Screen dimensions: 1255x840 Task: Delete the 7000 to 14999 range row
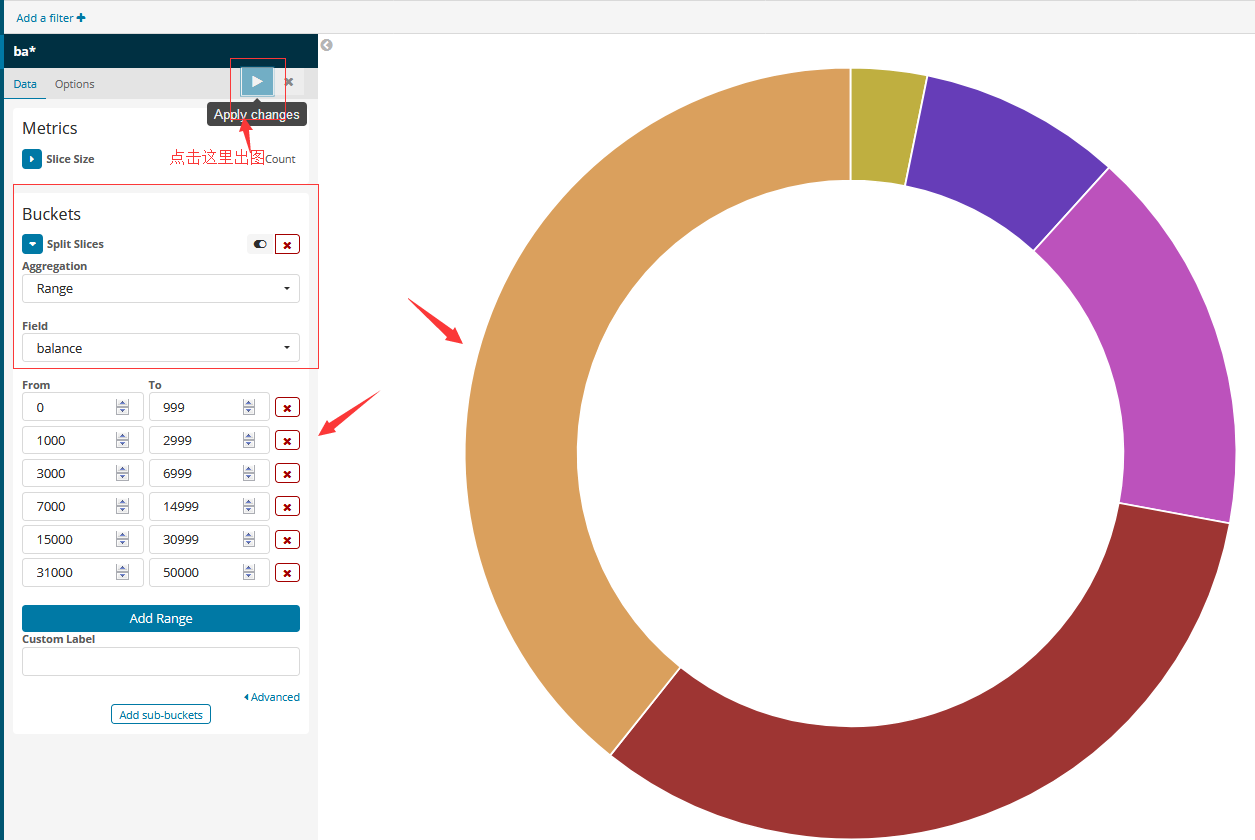click(x=287, y=507)
